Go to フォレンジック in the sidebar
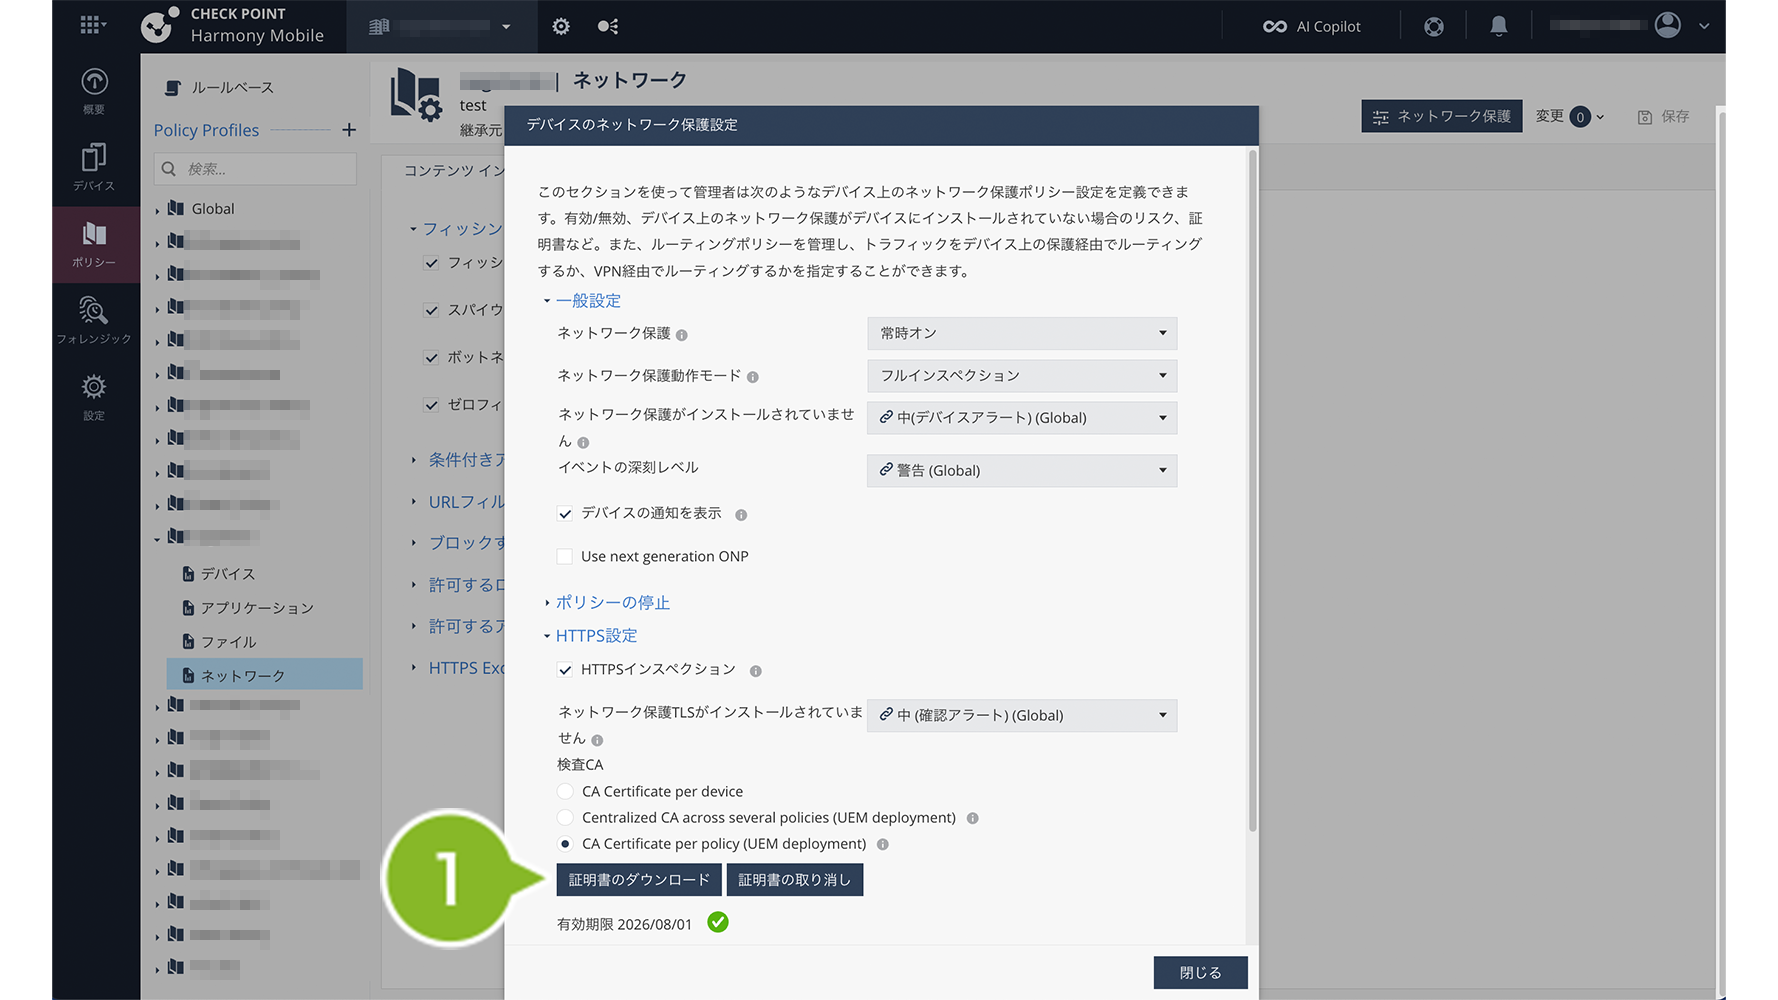The height and width of the screenshot is (1000, 1778). point(94,320)
